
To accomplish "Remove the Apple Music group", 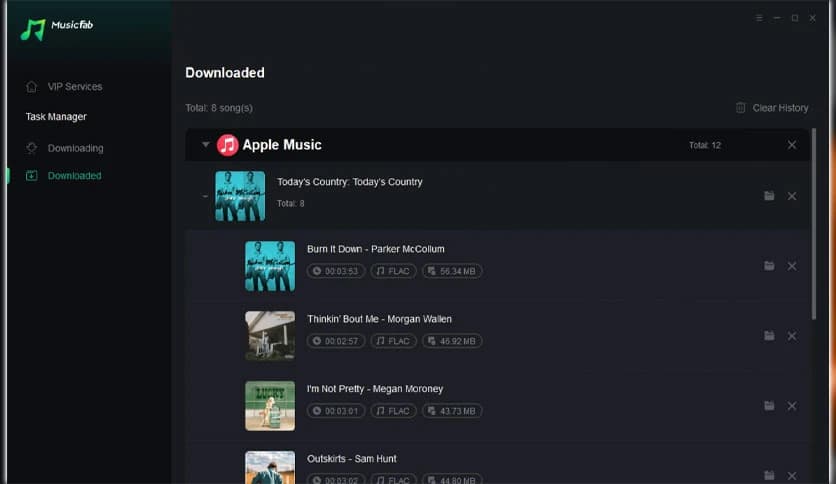I will (792, 145).
